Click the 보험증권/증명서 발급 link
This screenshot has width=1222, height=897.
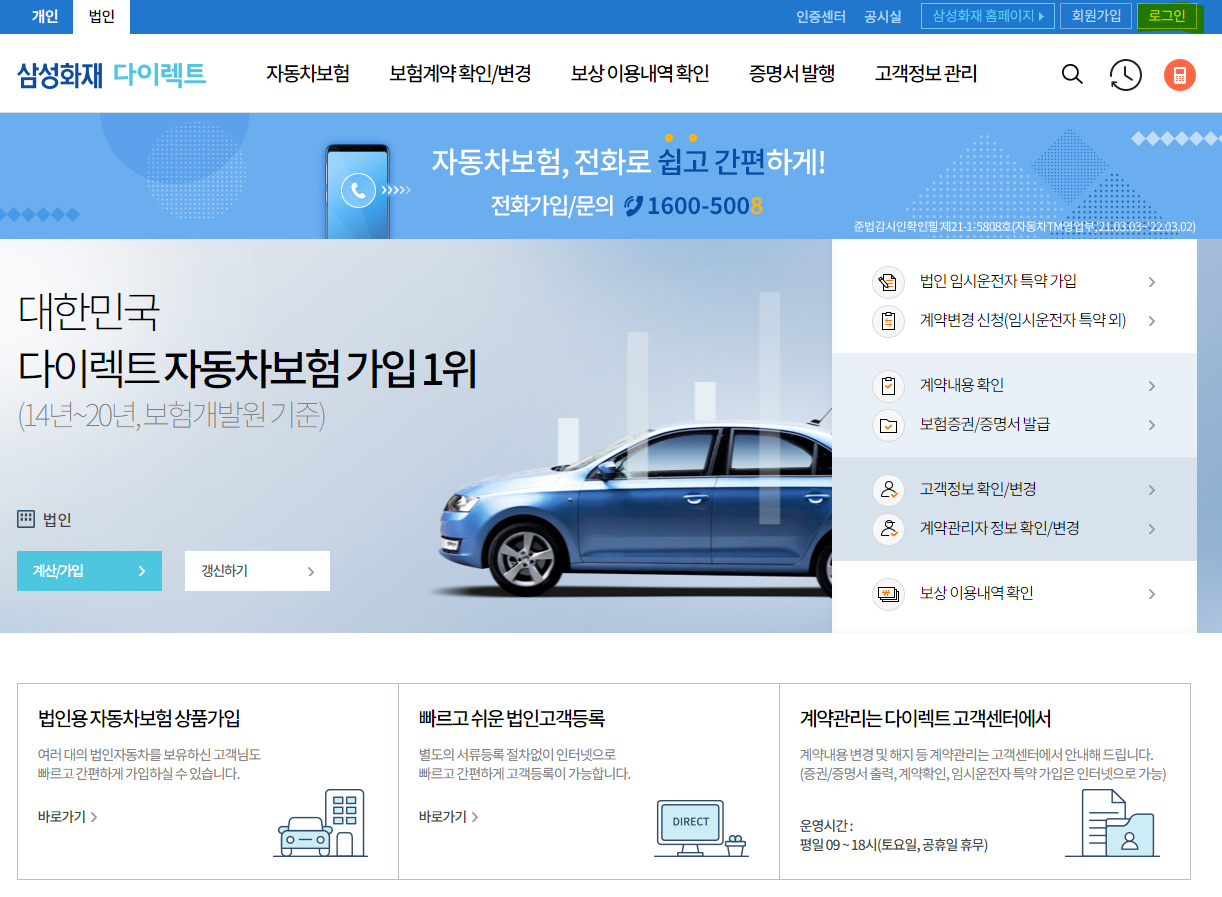(x=985, y=425)
